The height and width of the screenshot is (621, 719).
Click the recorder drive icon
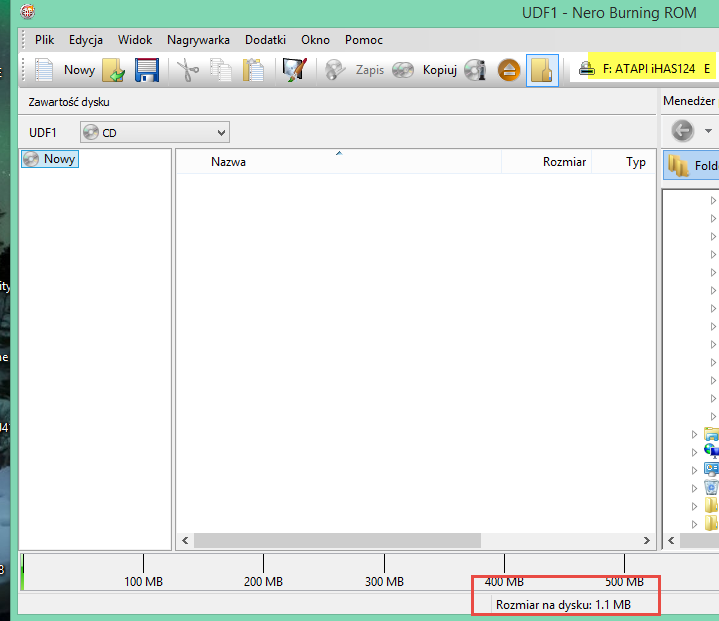pos(586,69)
